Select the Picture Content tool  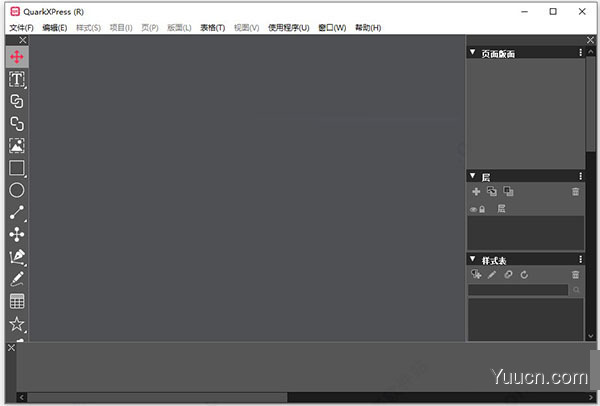(x=17, y=146)
